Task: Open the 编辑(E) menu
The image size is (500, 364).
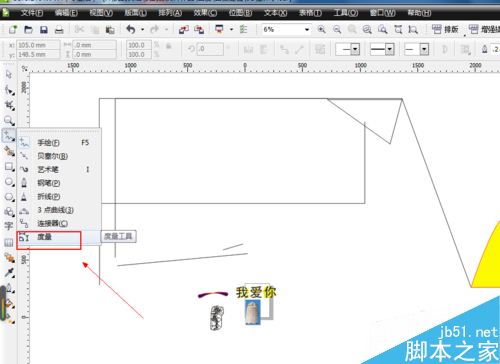Action: (x=66, y=13)
